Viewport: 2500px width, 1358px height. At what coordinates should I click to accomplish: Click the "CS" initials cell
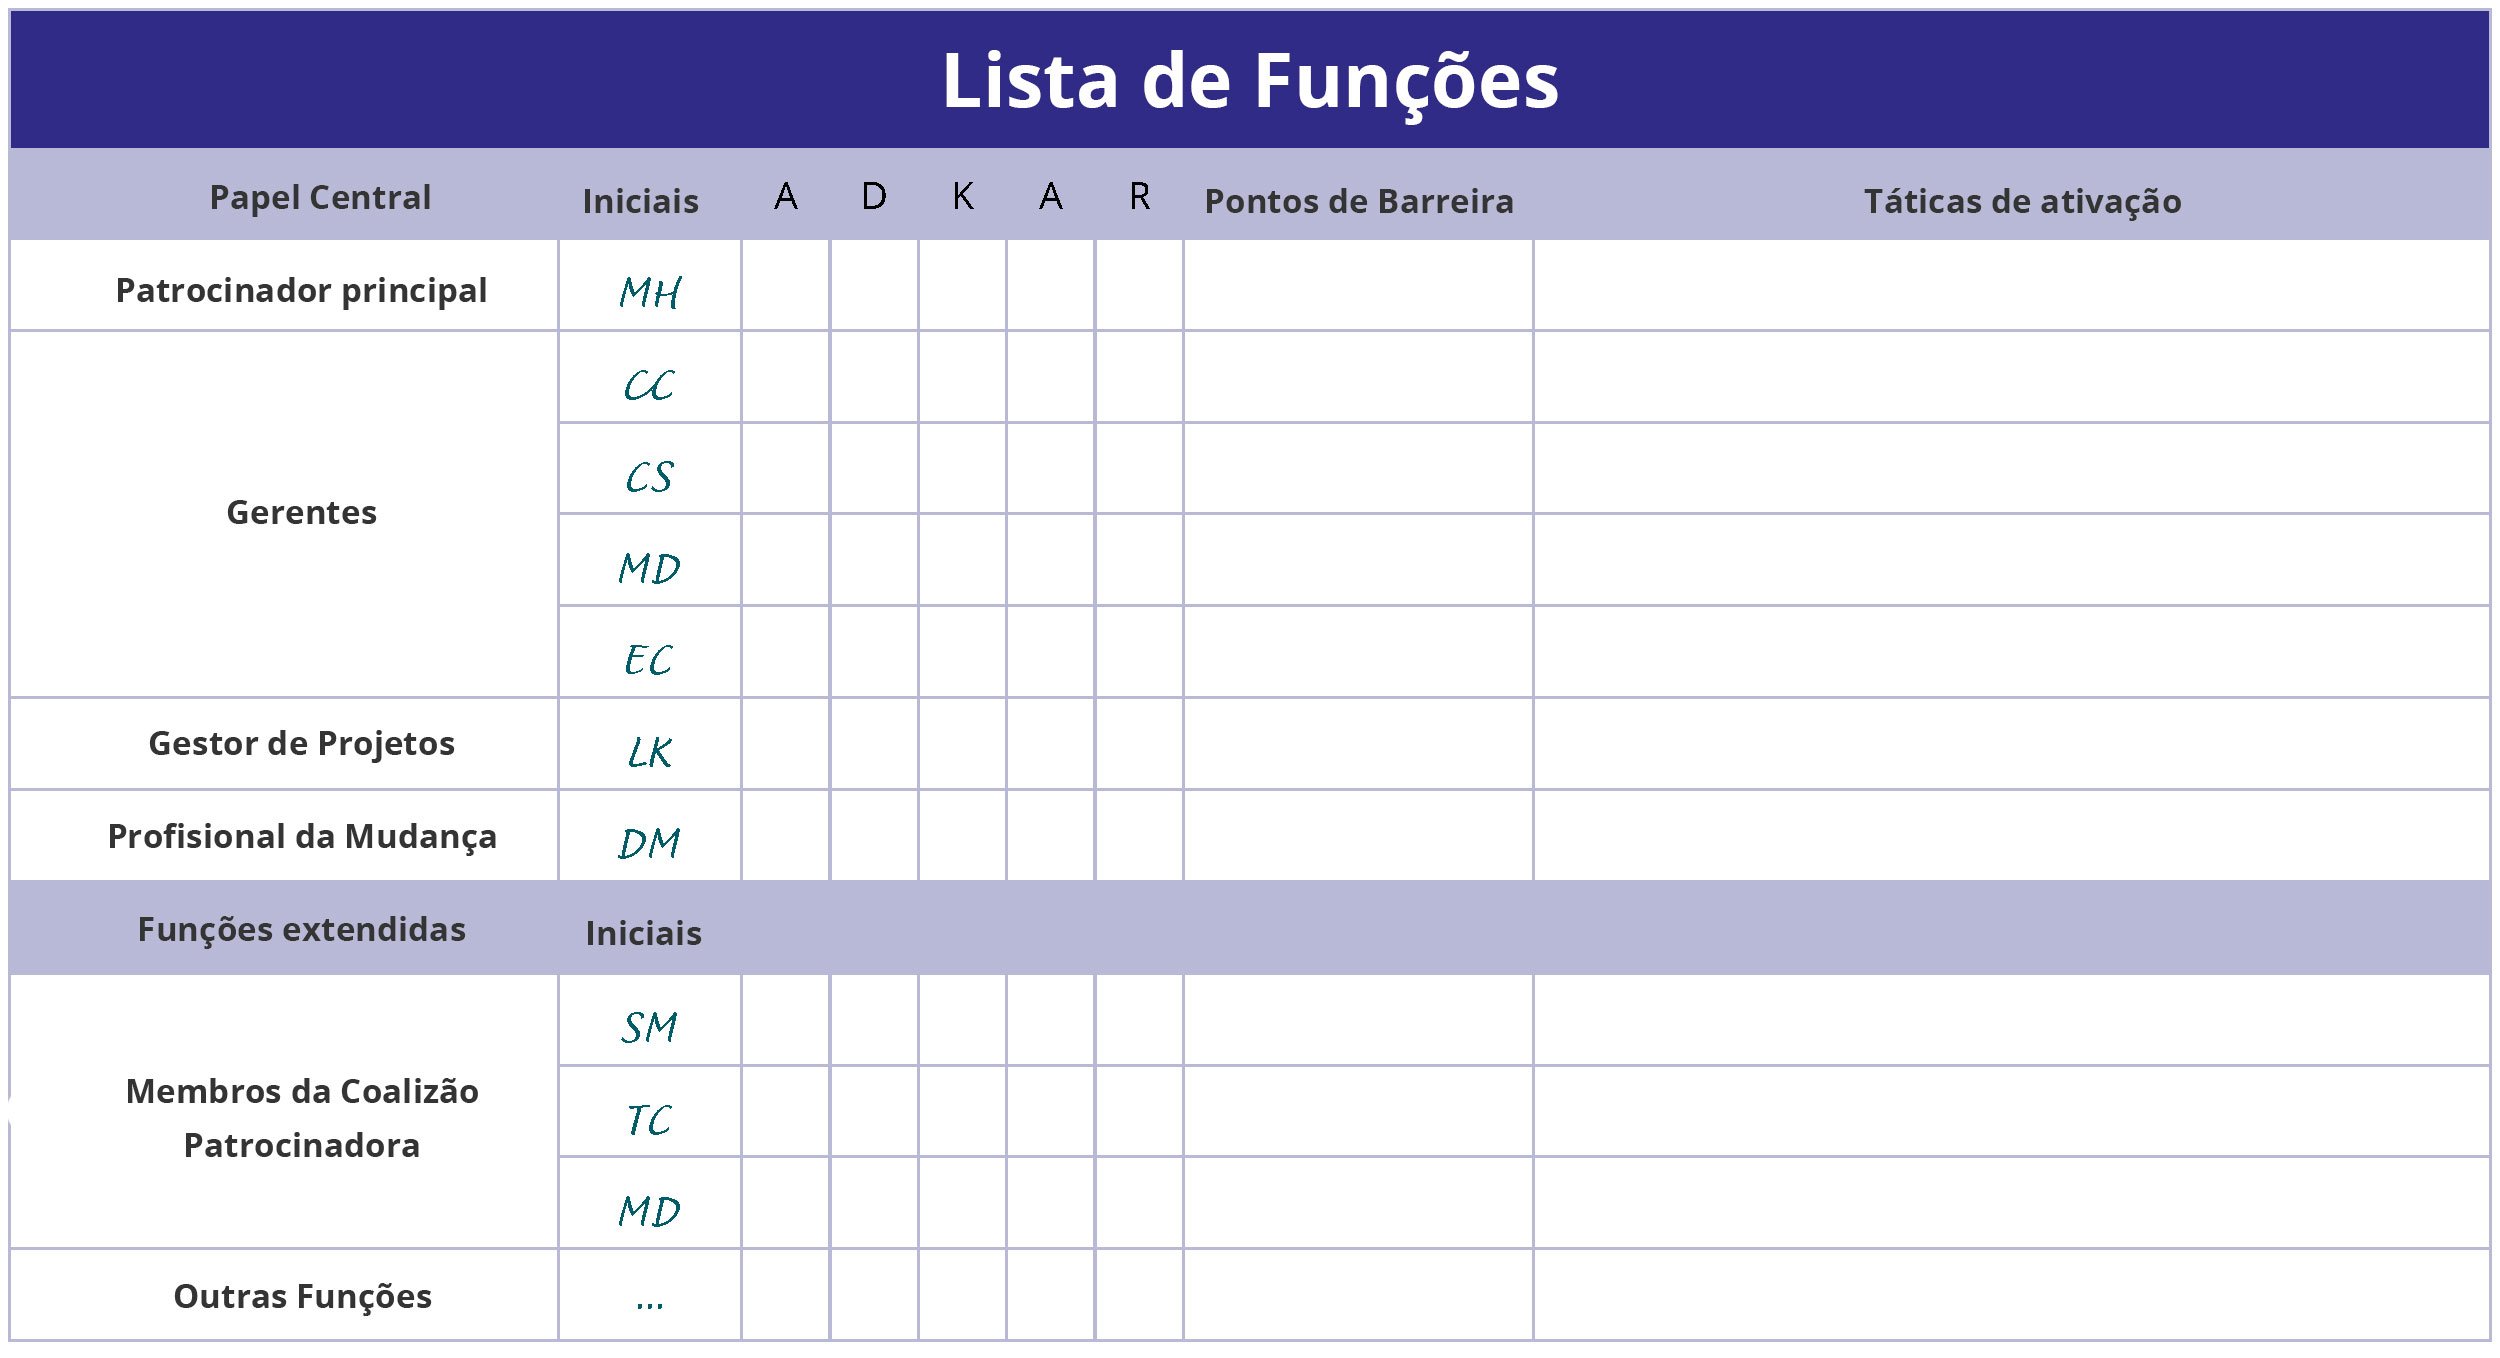coord(650,477)
